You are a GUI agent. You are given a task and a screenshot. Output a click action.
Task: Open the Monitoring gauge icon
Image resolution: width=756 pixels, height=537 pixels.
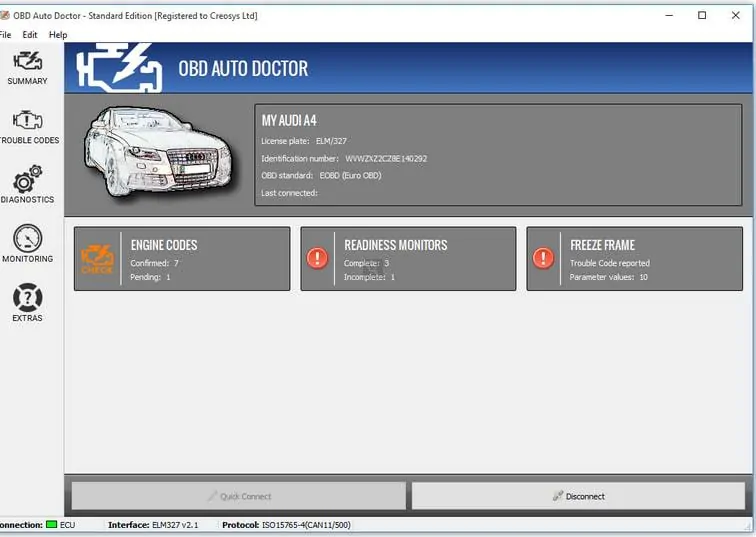[x=27, y=238]
